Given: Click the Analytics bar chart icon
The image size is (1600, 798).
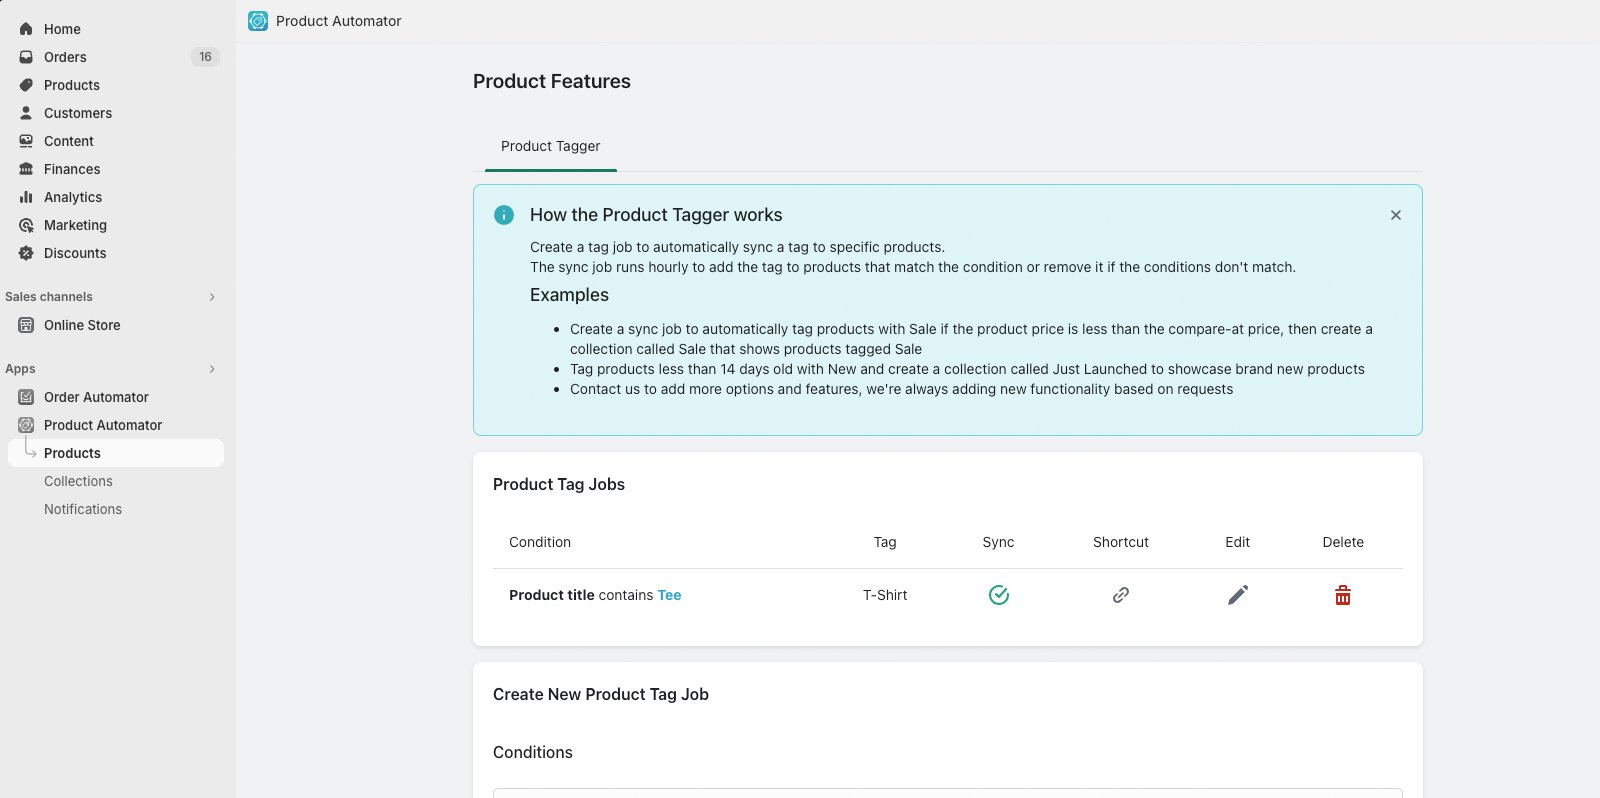Looking at the screenshot, I should point(26,197).
